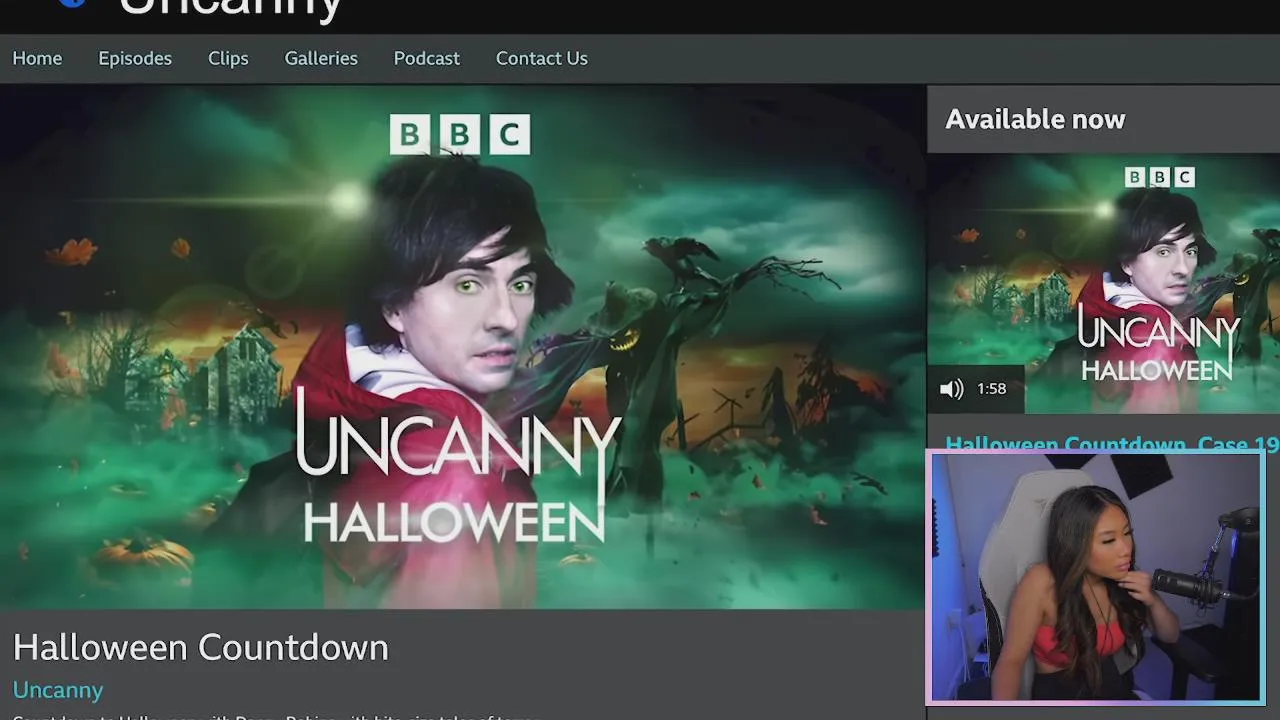Switch to Galleries in navigation
Screen dimensions: 1280x720
[x=321, y=58]
